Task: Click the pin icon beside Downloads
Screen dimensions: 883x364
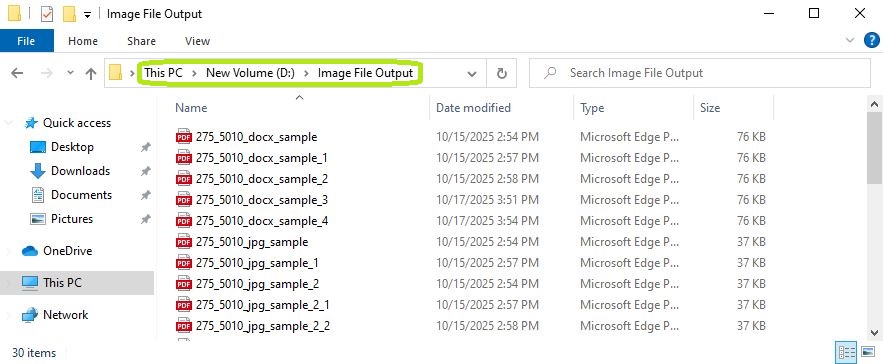Action: click(145, 171)
